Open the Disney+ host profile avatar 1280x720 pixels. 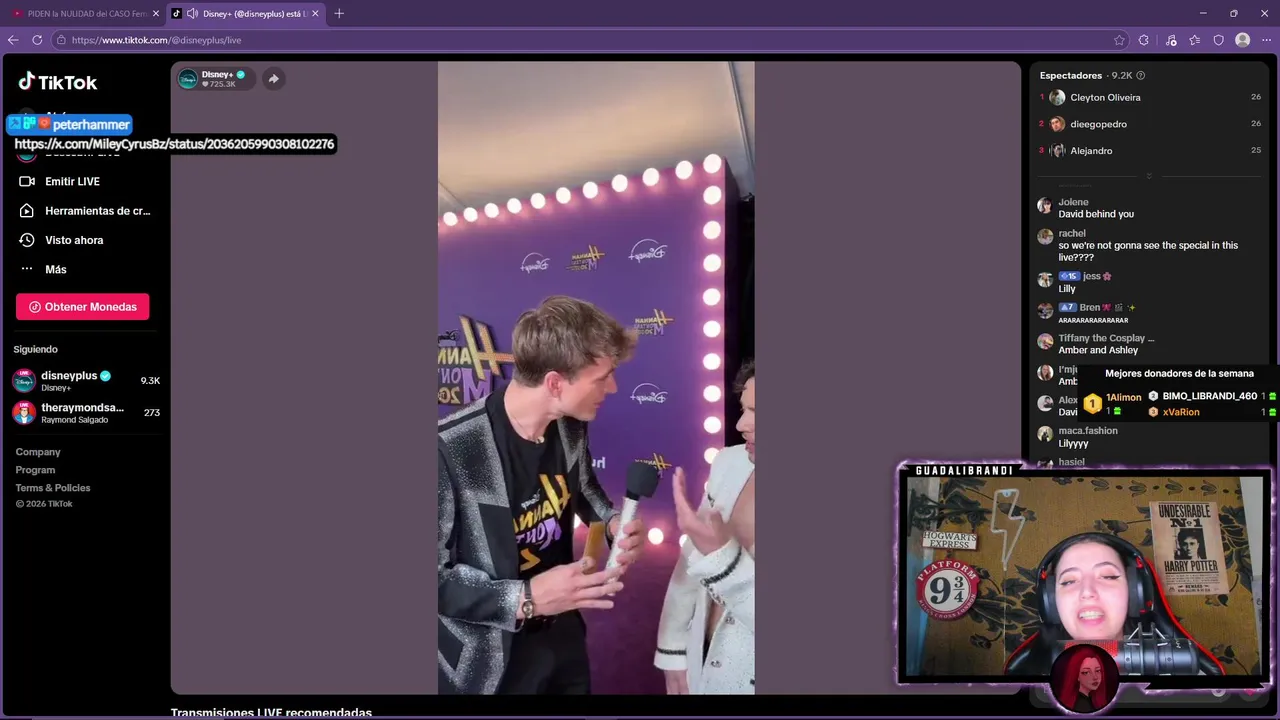pos(188,79)
